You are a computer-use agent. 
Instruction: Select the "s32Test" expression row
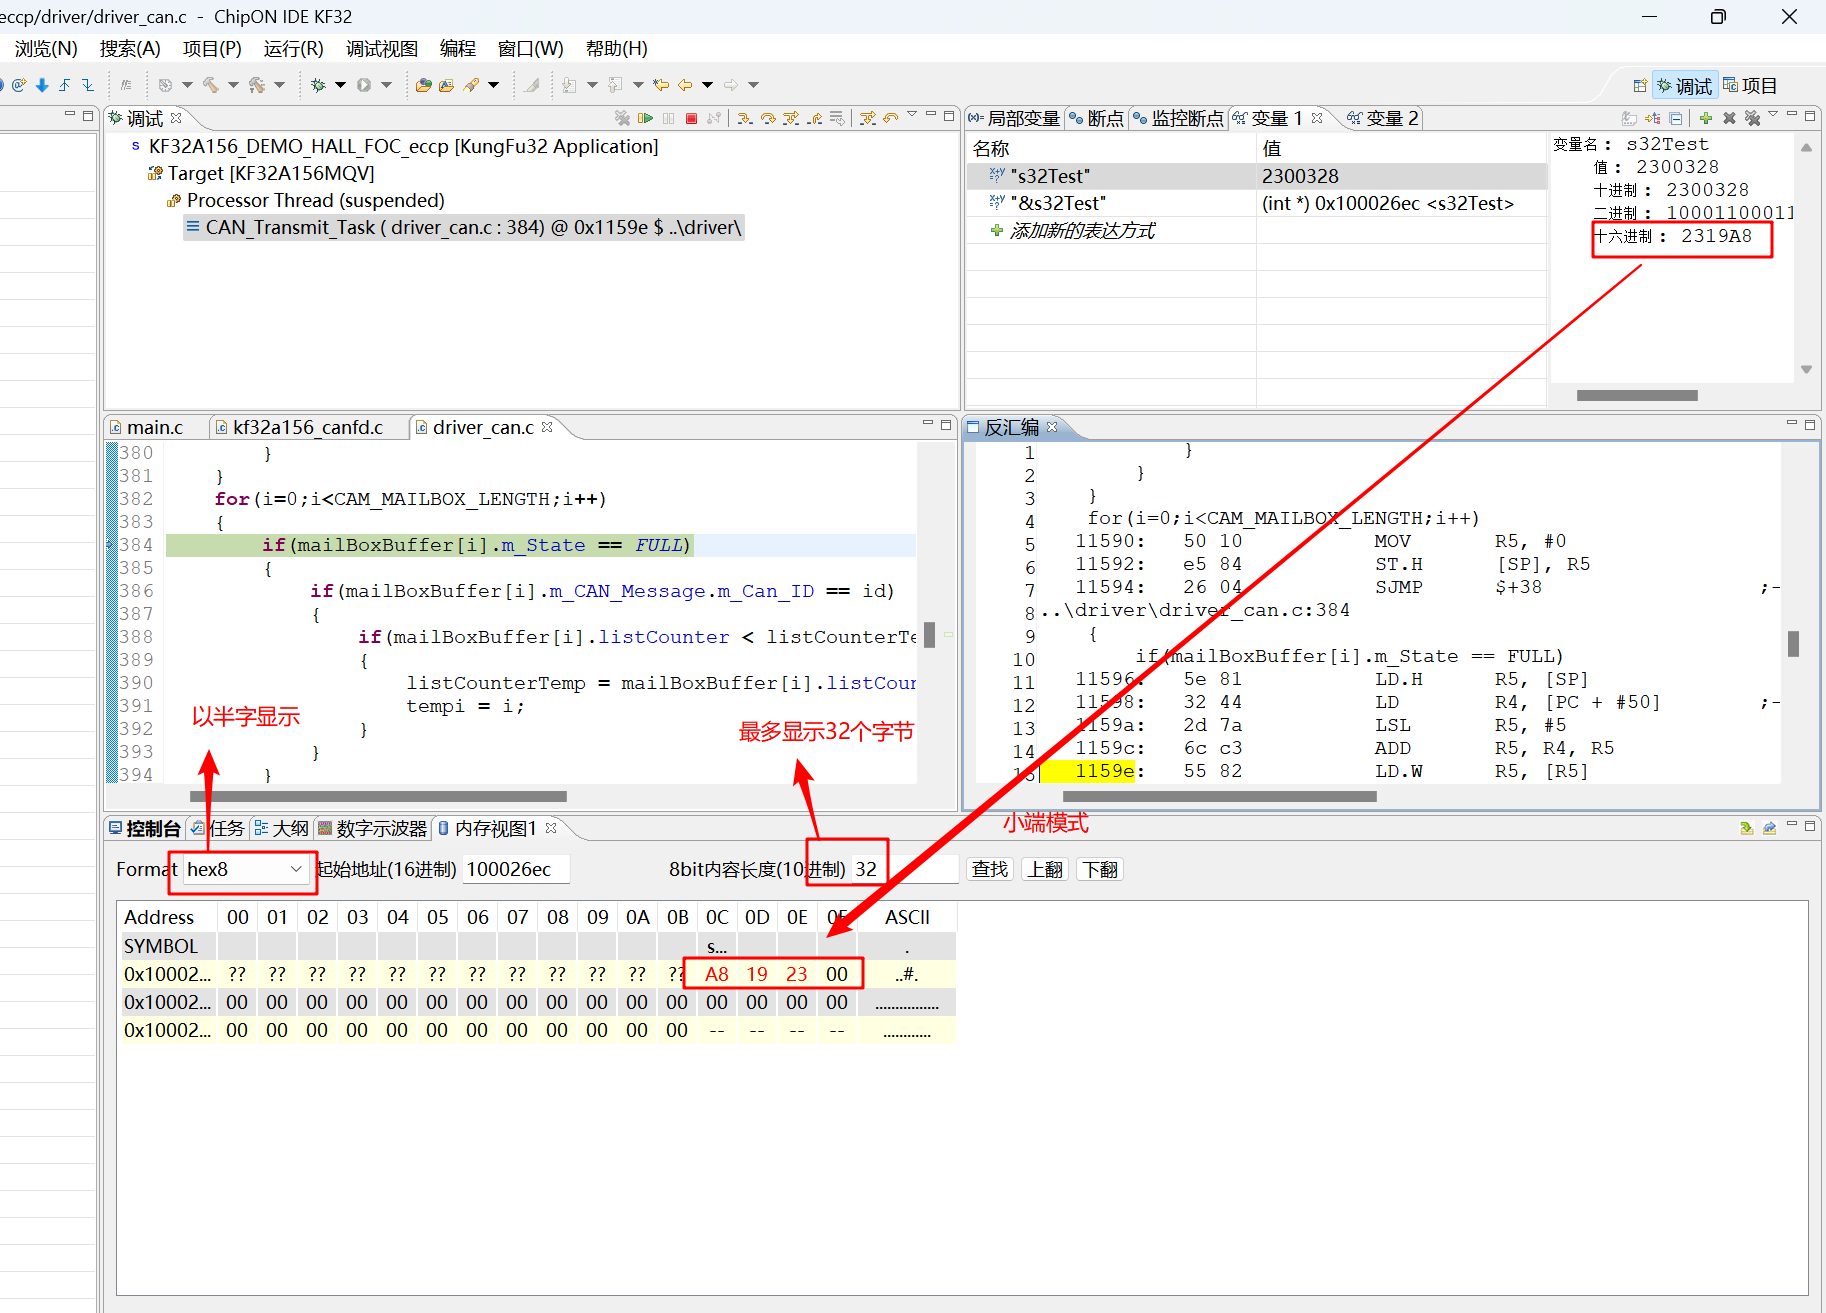pyautogui.click(x=1256, y=176)
